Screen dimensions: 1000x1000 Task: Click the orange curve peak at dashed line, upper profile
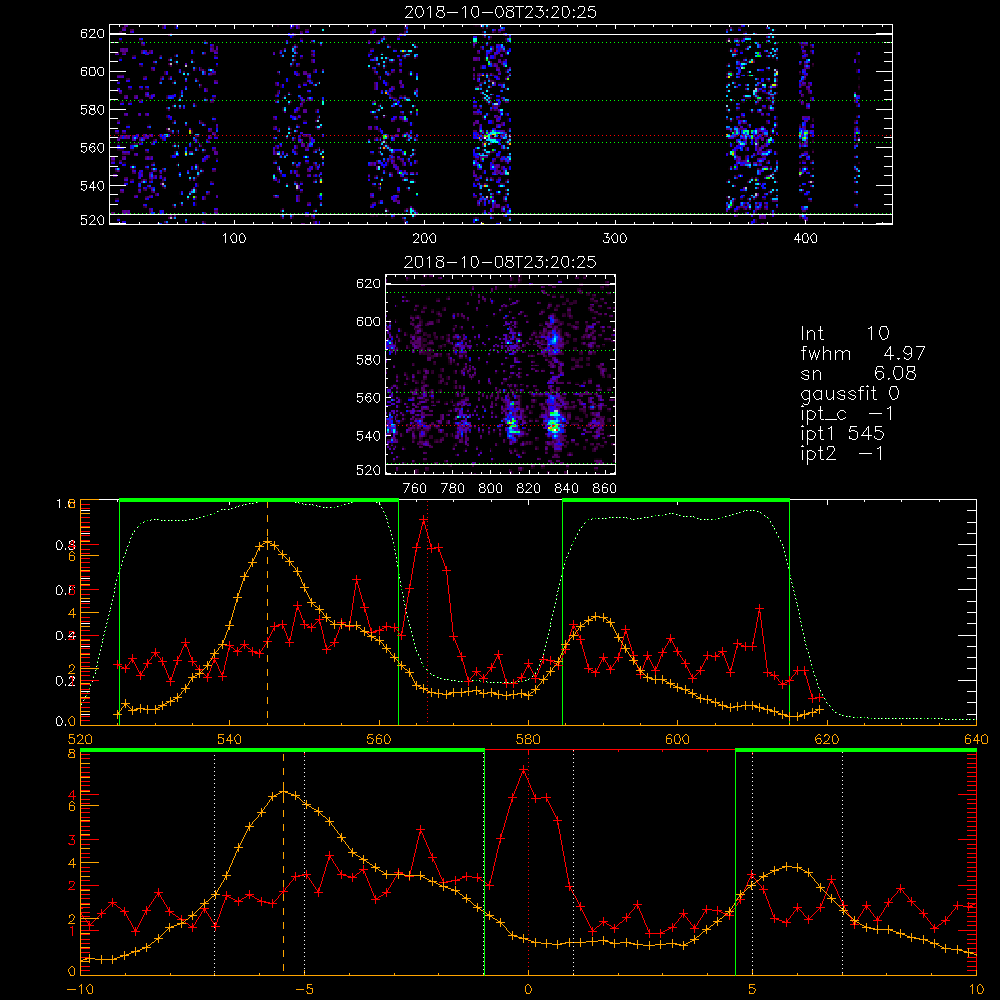pos(268,543)
